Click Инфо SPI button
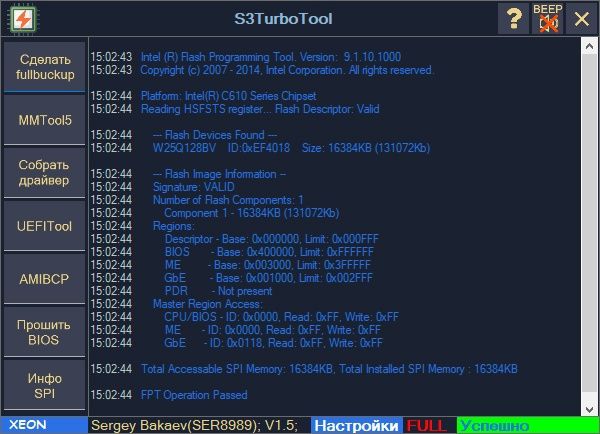 point(45,385)
